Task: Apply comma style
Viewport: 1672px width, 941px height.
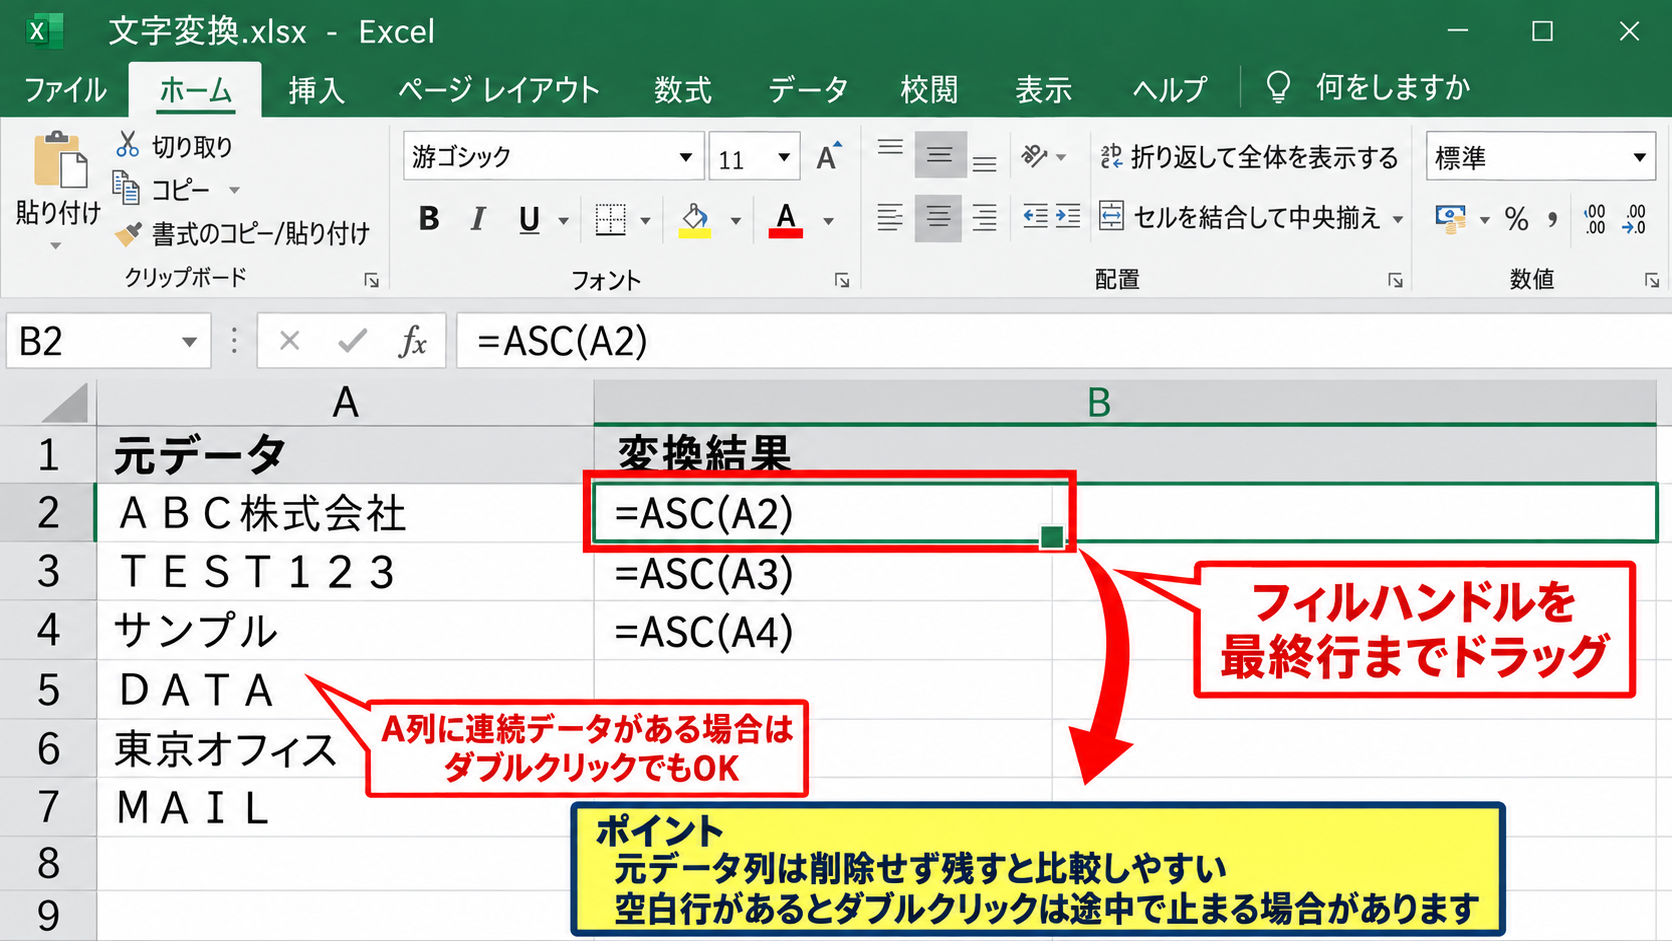Action: (x=1552, y=218)
